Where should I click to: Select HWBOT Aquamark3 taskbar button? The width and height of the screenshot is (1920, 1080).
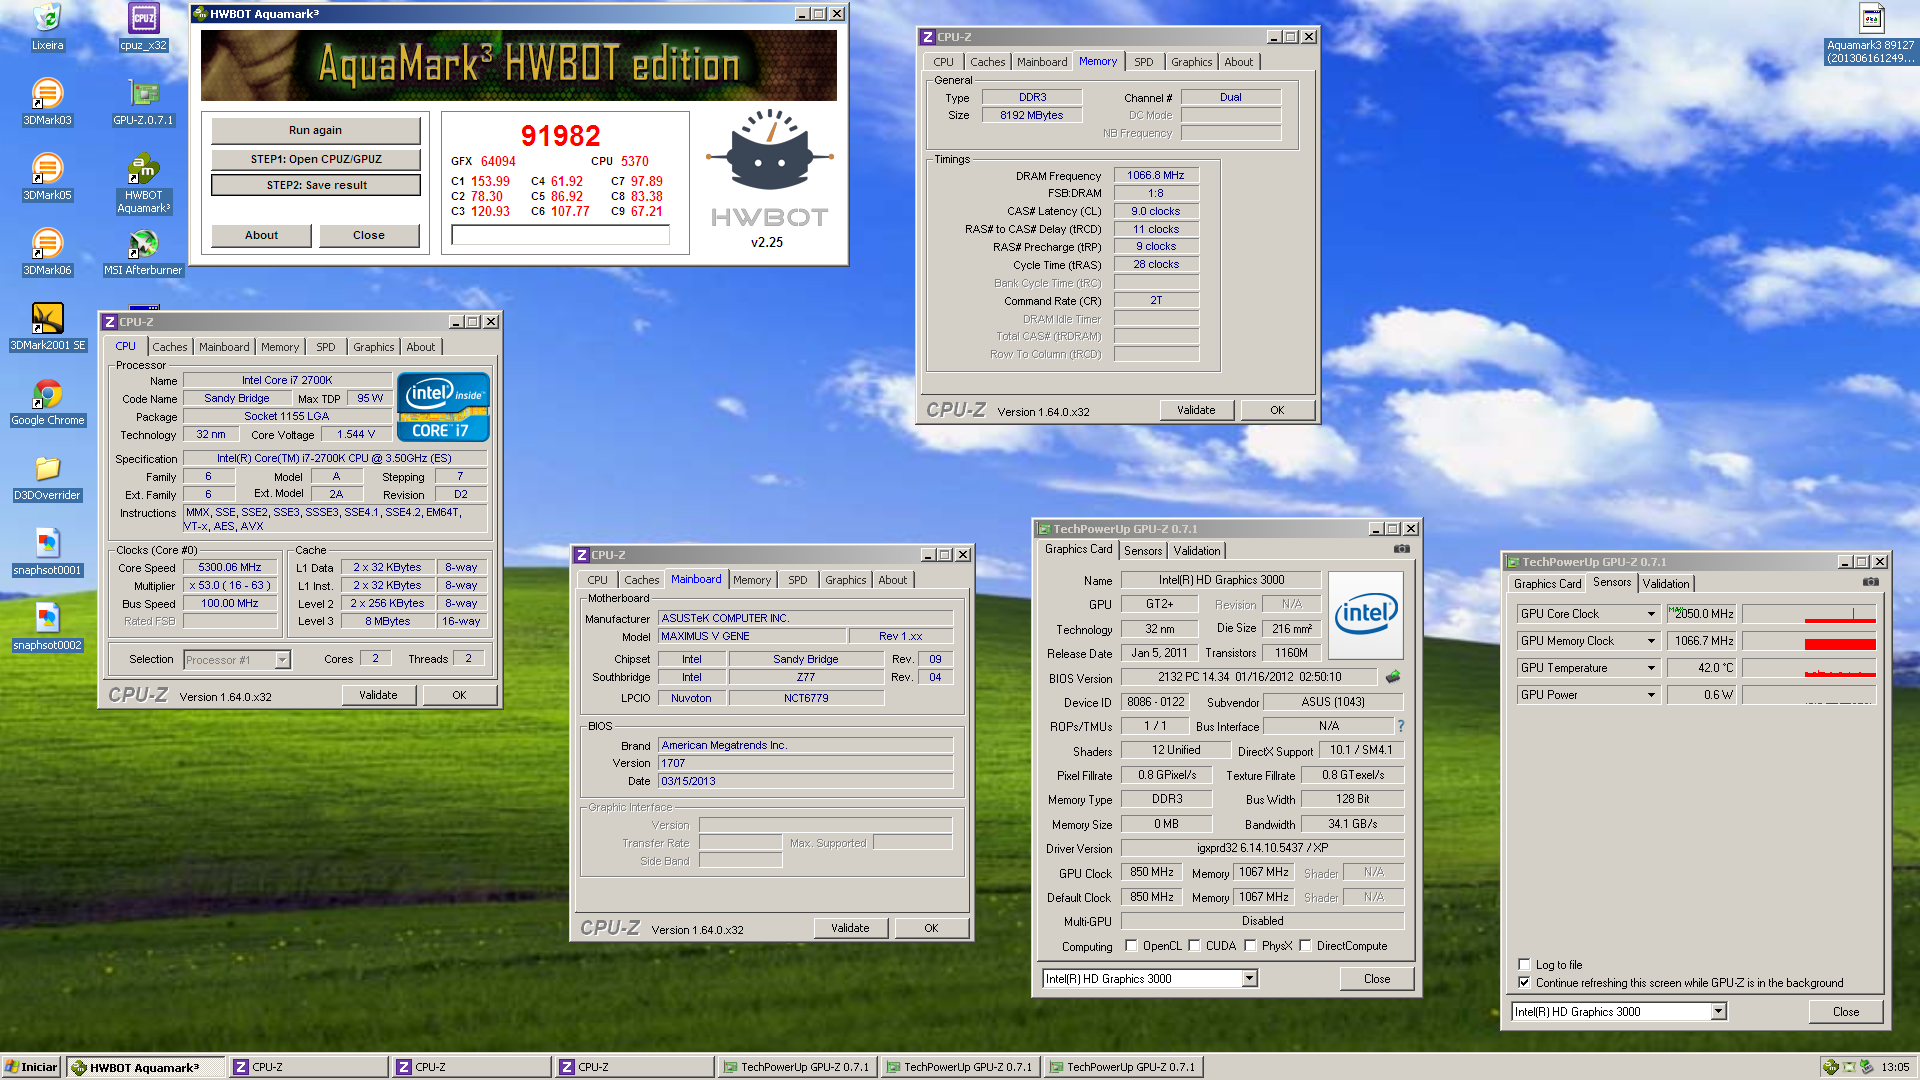tap(146, 1067)
